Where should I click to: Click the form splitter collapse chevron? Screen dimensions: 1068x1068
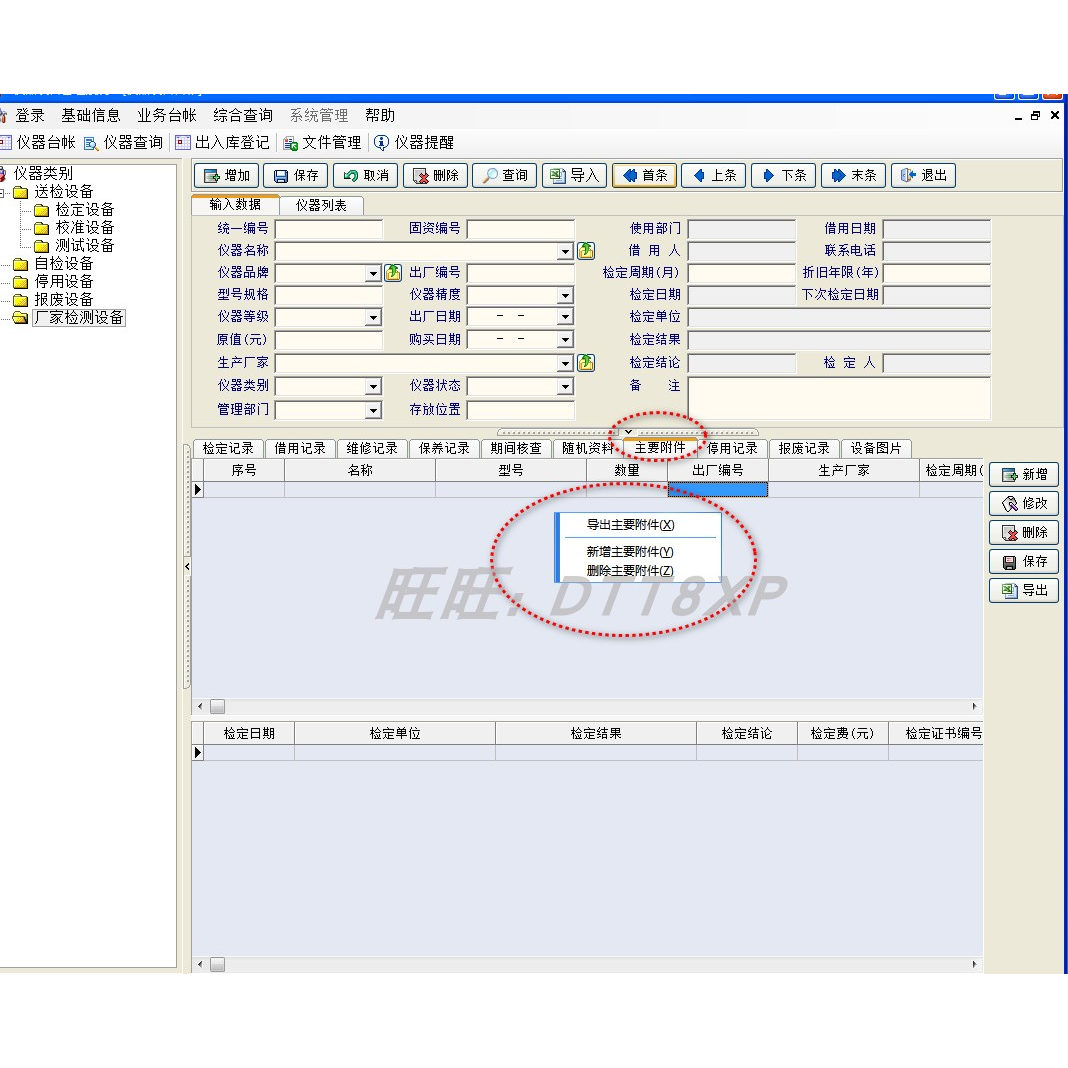(629, 432)
